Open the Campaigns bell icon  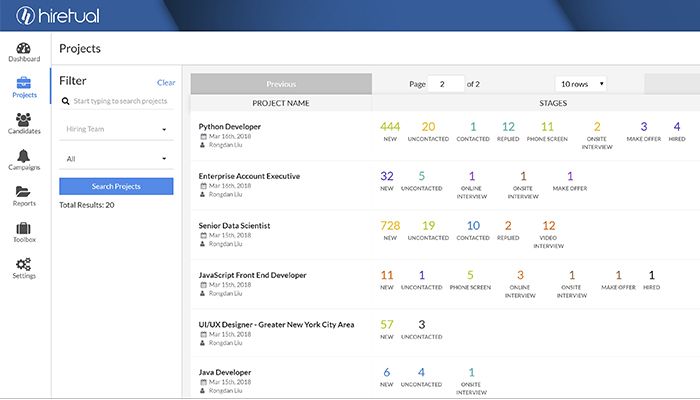coord(24,156)
